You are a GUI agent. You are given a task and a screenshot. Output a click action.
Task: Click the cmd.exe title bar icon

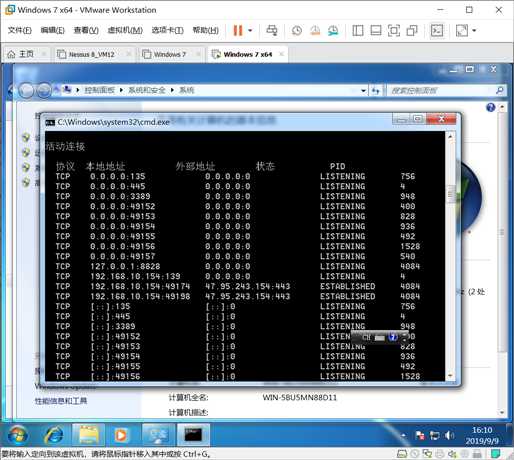point(50,123)
